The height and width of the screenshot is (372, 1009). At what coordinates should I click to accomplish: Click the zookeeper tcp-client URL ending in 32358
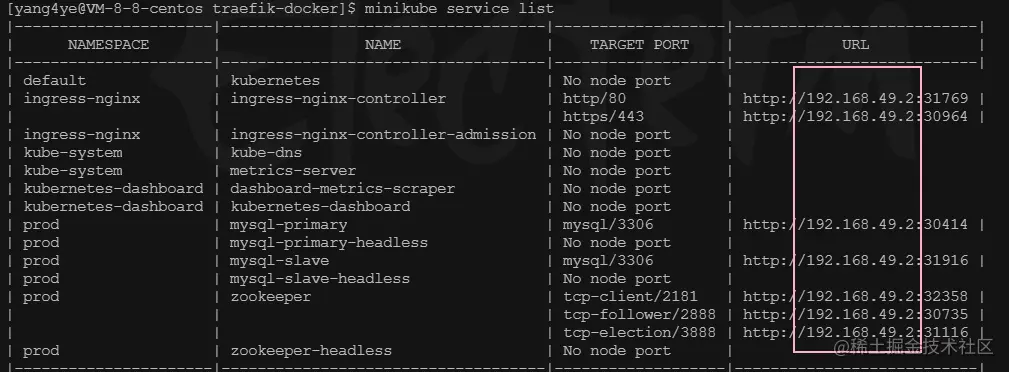pos(855,297)
